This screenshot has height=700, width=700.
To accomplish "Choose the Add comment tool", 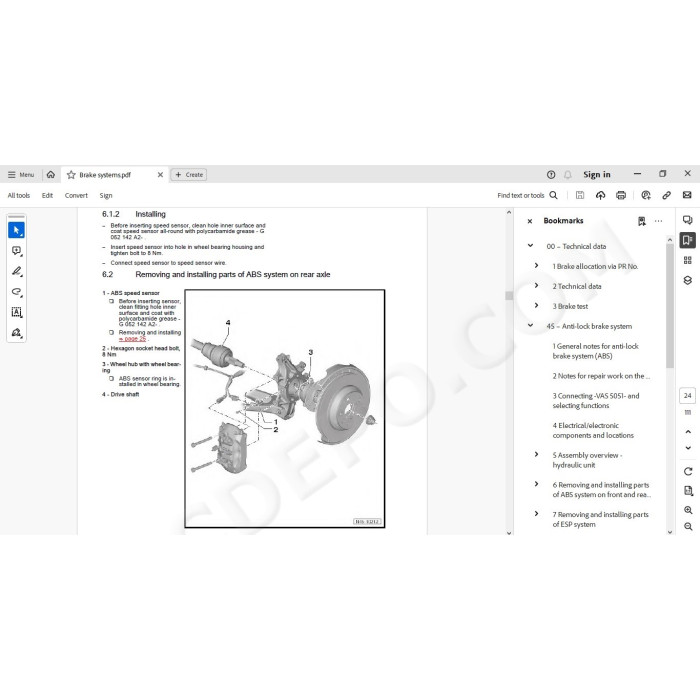I will coord(17,251).
